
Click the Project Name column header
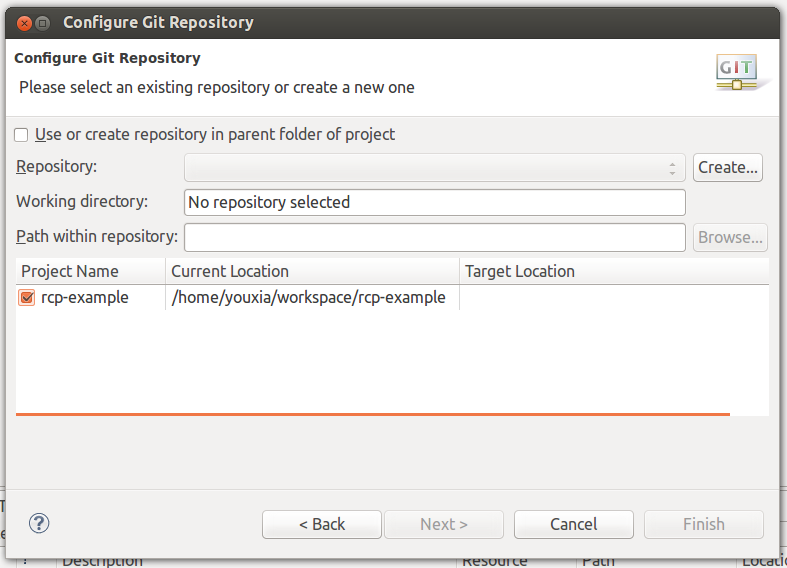pos(90,271)
